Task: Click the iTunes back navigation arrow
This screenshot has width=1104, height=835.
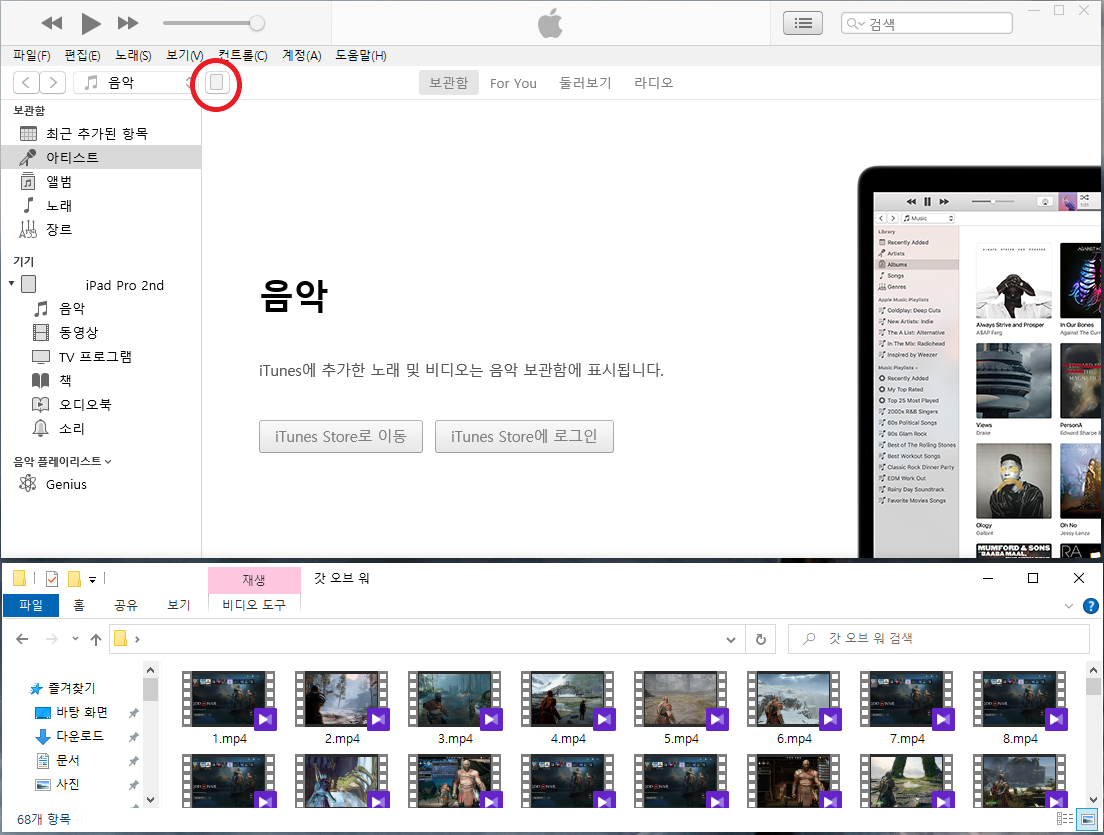Action: (26, 82)
